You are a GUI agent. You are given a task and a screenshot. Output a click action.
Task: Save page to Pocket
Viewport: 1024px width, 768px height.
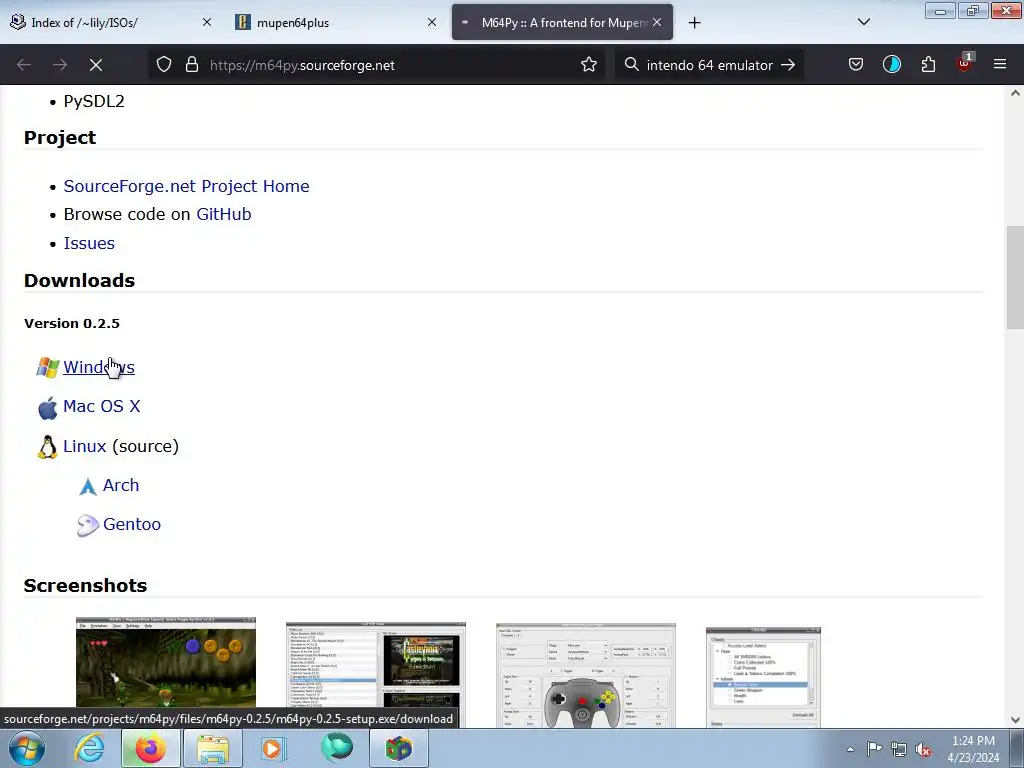coord(856,64)
